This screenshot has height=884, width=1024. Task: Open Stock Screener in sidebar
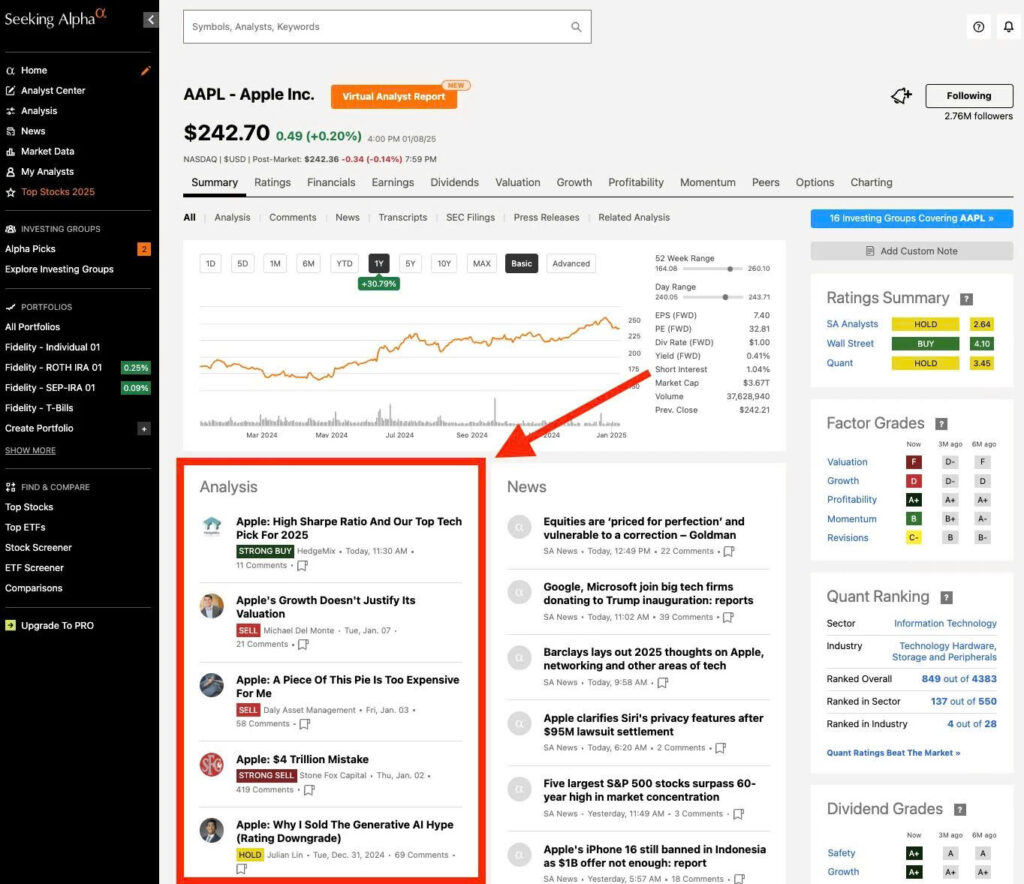coord(39,548)
